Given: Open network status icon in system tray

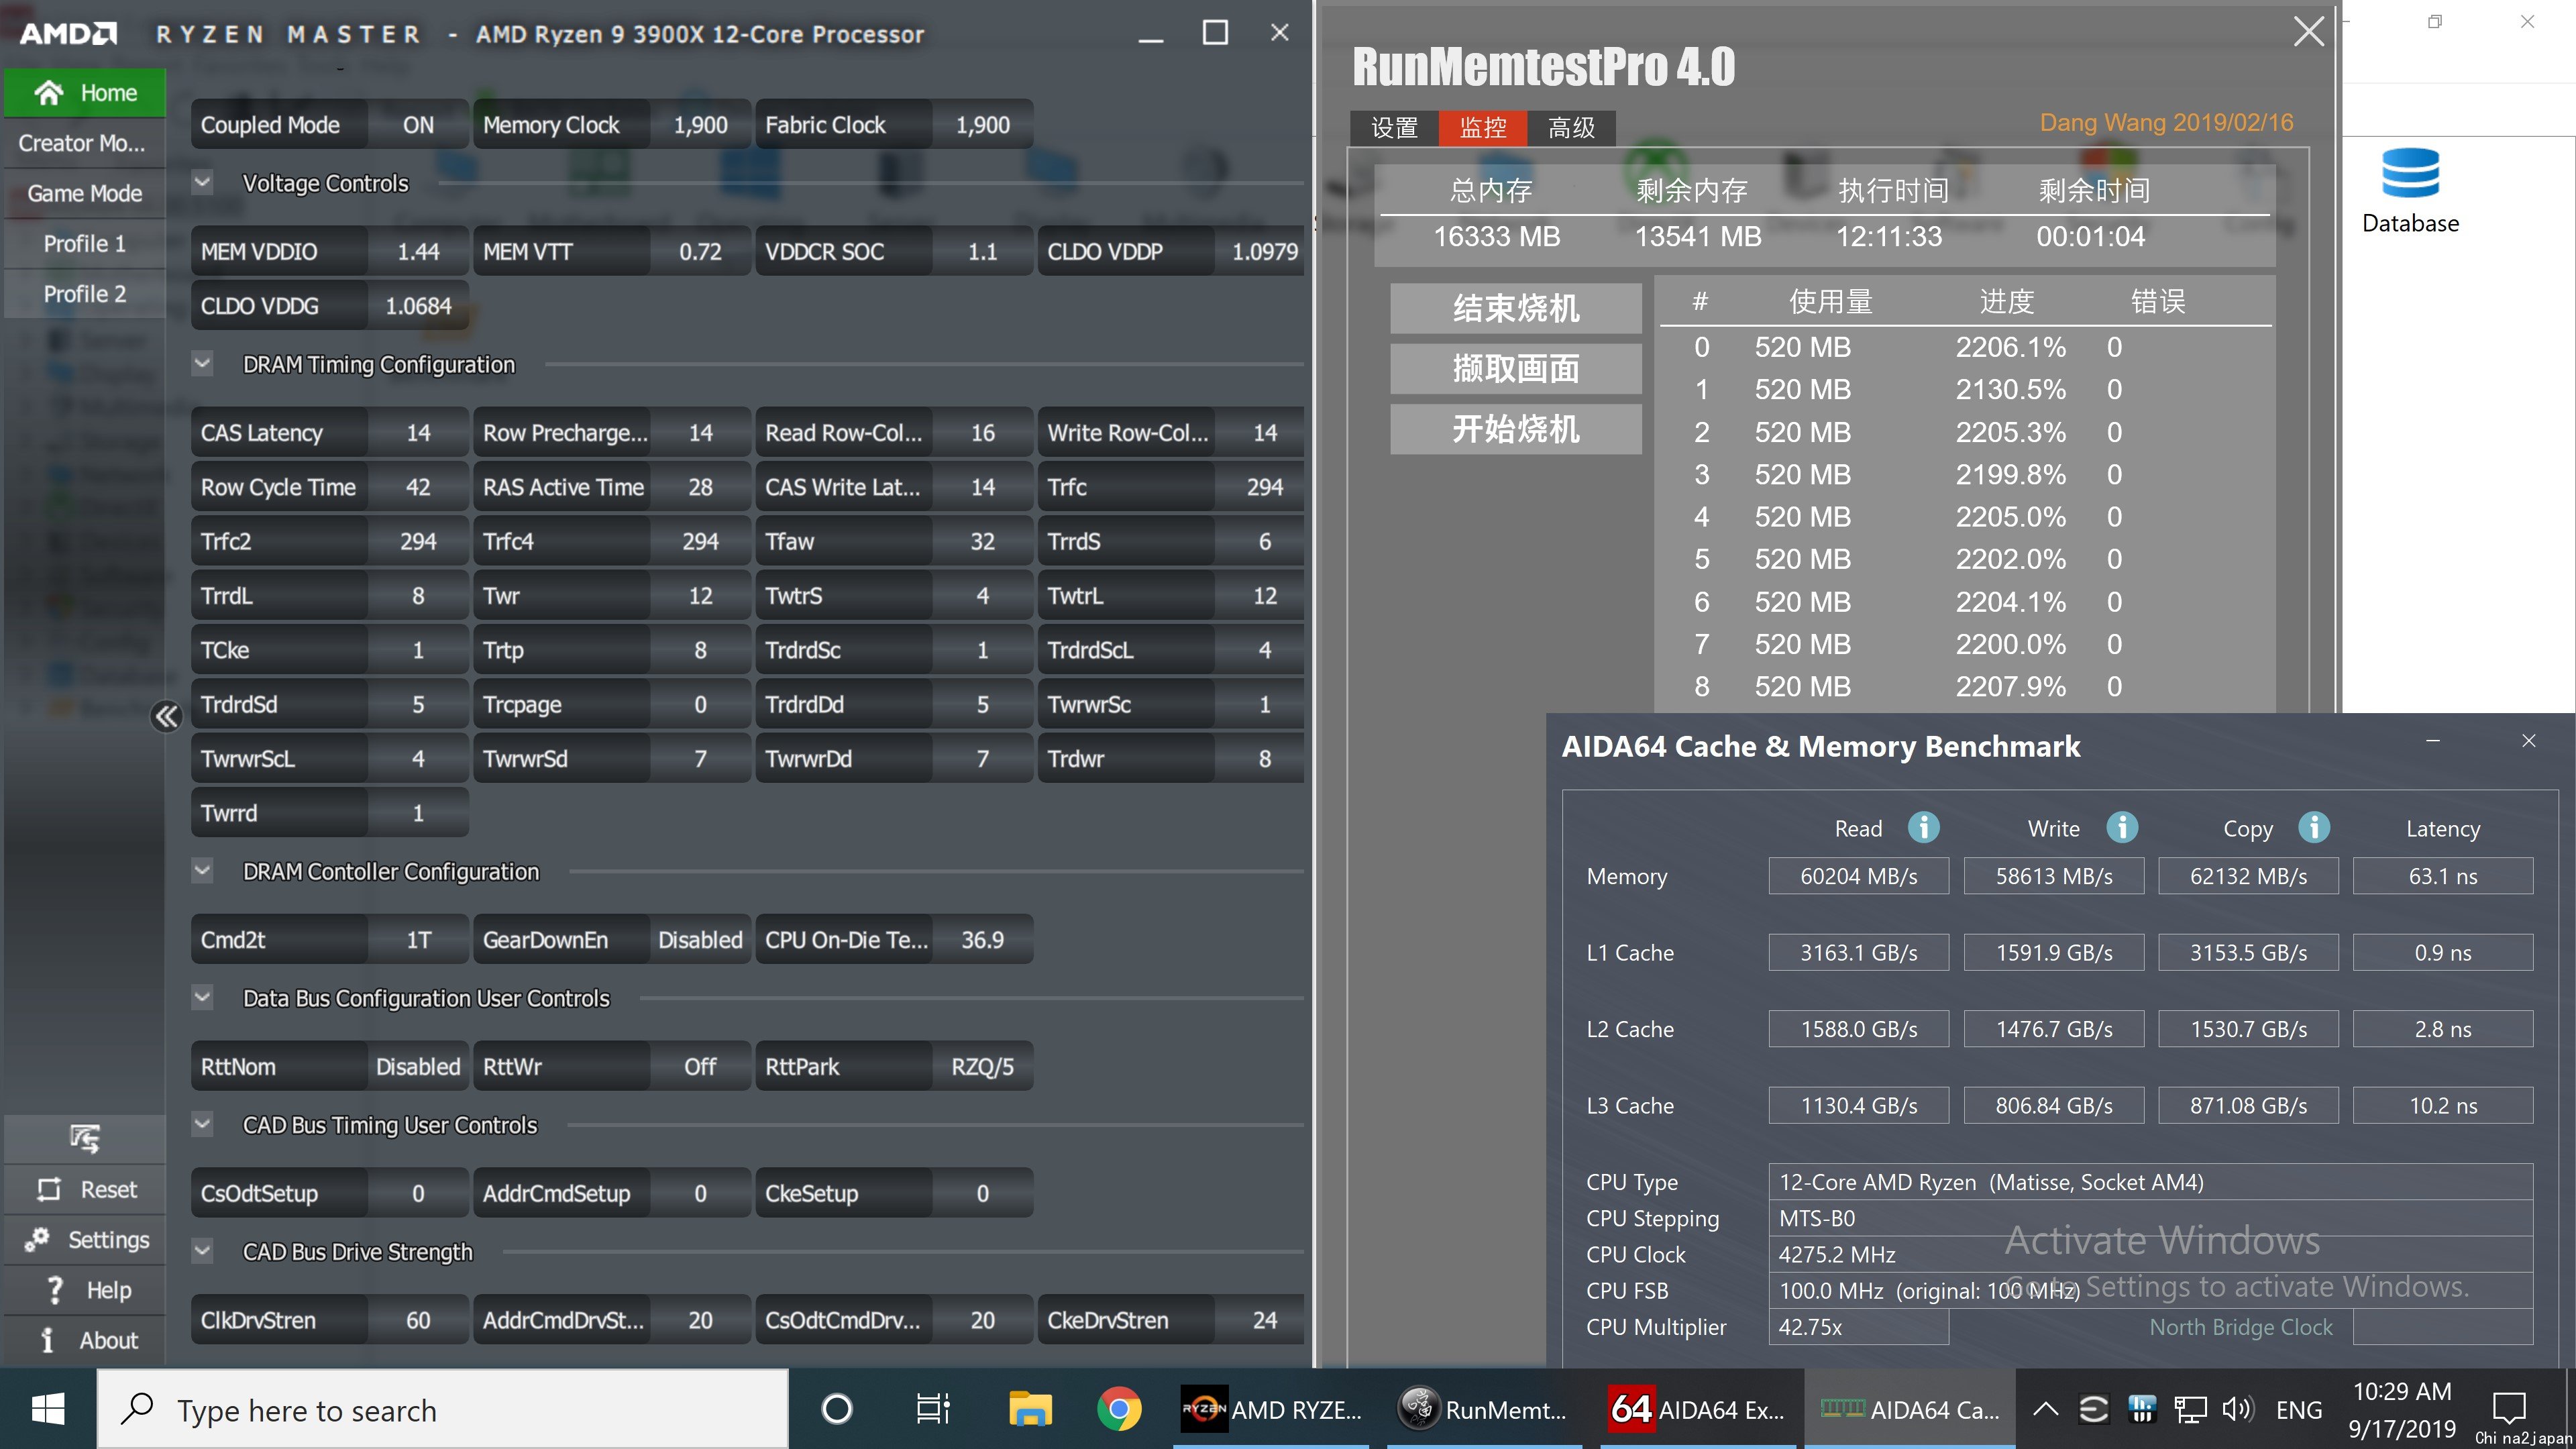Looking at the screenshot, I should (x=2190, y=1409).
